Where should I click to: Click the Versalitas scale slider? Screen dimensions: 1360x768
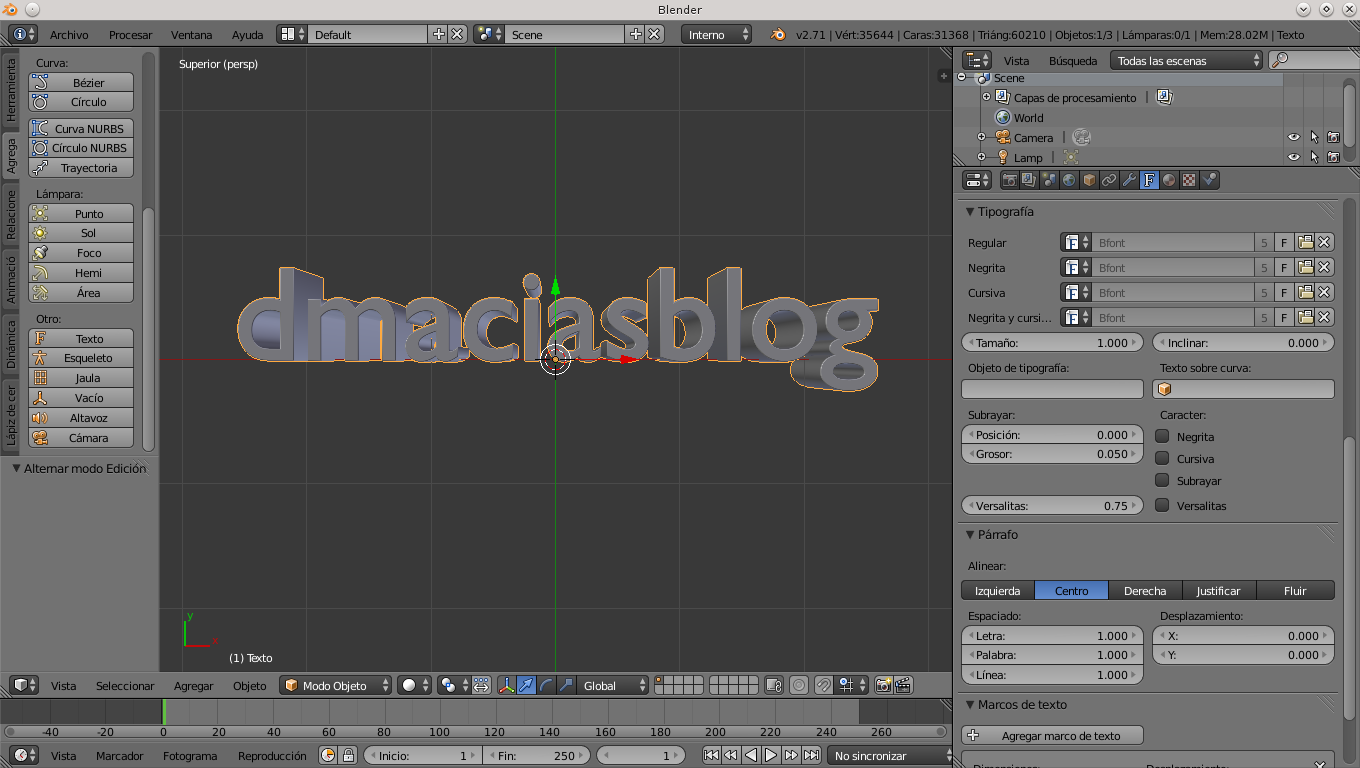tap(1052, 505)
